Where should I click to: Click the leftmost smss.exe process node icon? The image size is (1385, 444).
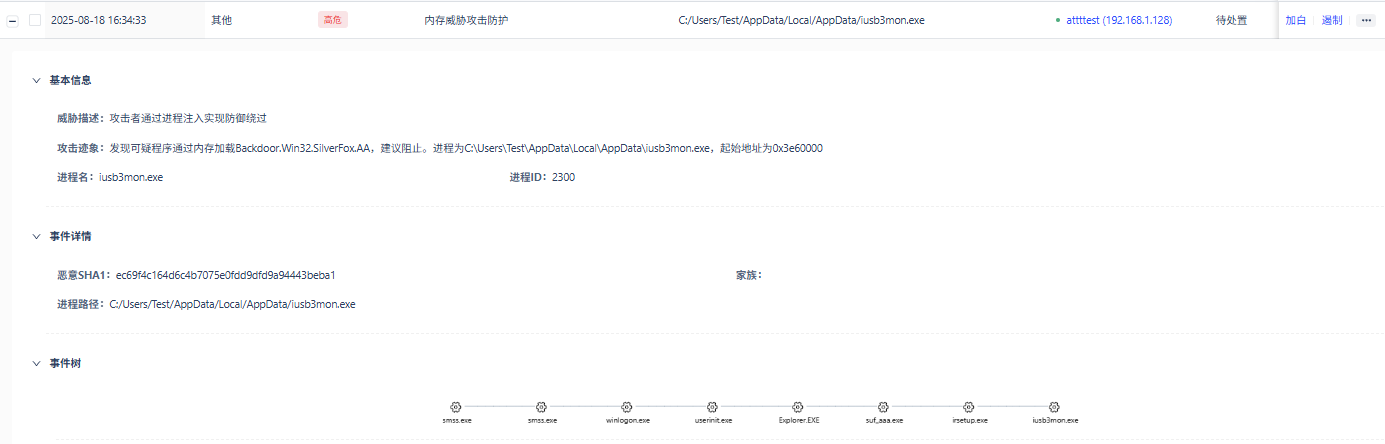click(456, 407)
